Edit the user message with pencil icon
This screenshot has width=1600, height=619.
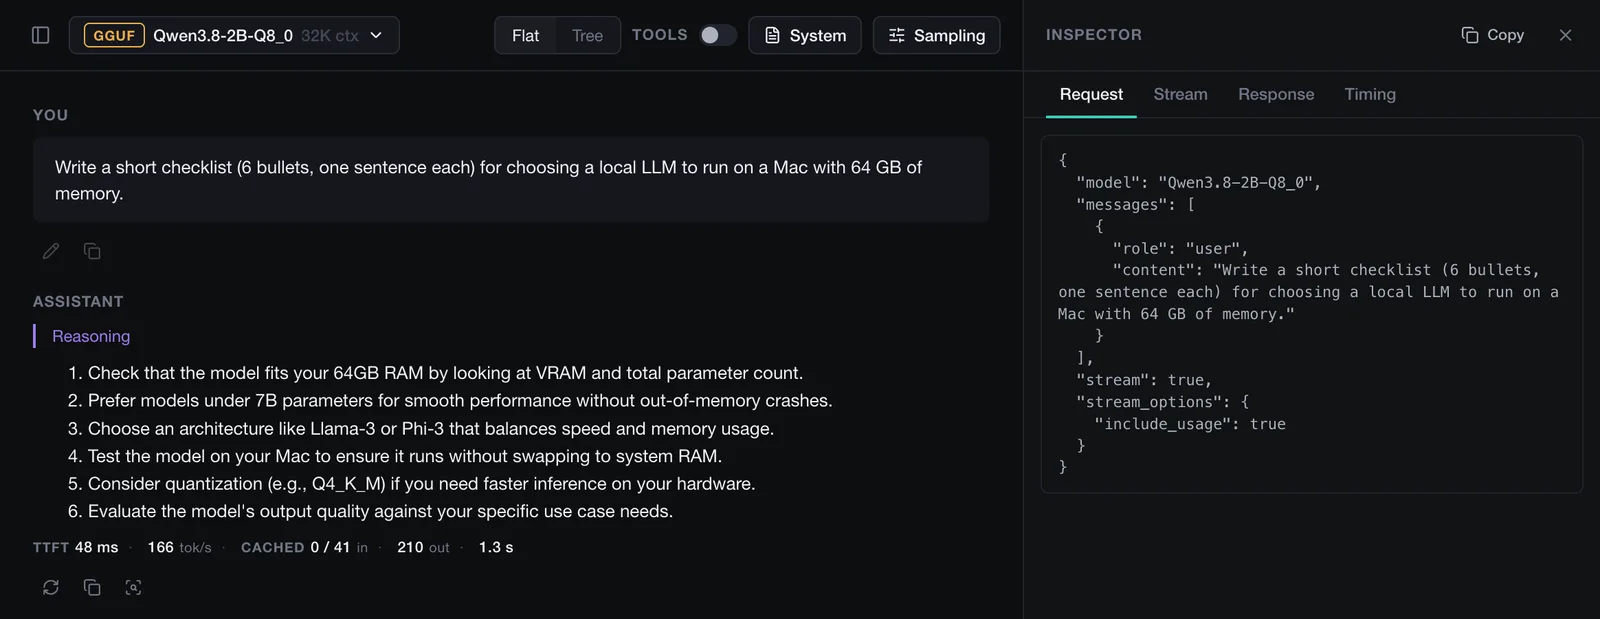51,251
